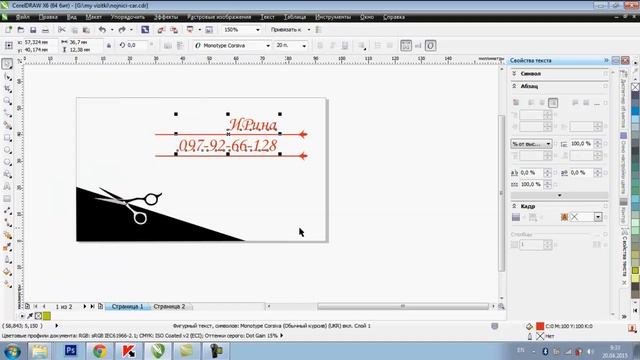
Task: Click the Paste icon
Action: coord(86,30)
